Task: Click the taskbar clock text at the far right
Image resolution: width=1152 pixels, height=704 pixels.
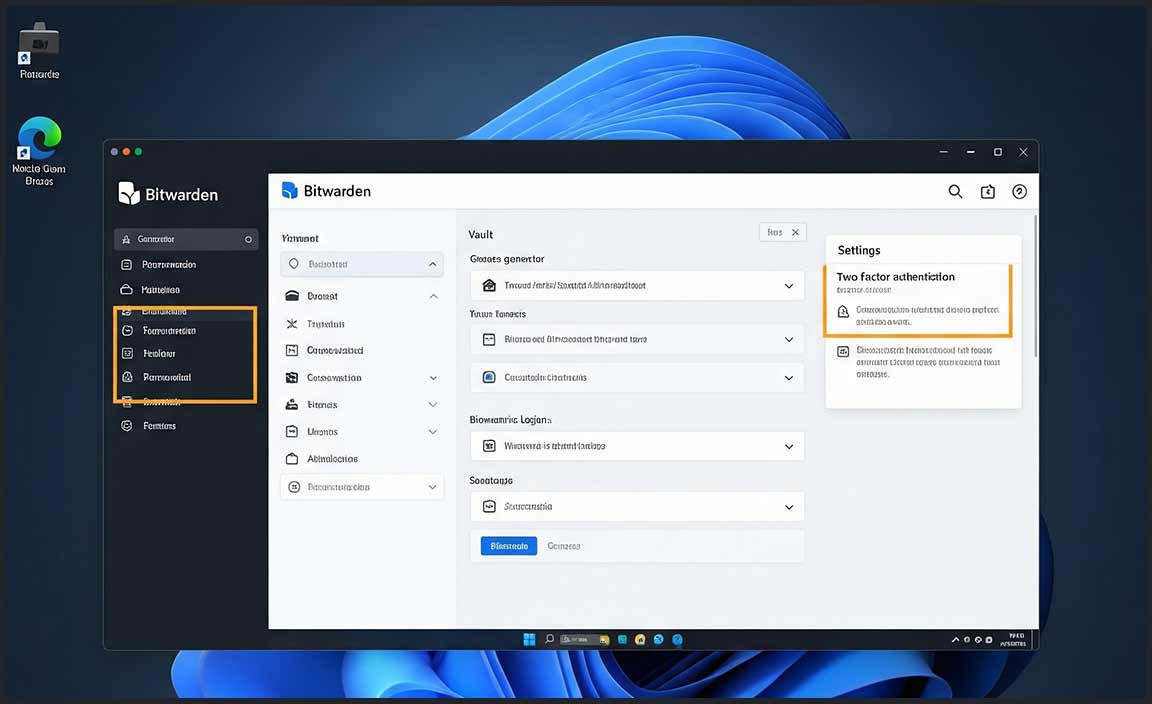Action: coord(1013,640)
